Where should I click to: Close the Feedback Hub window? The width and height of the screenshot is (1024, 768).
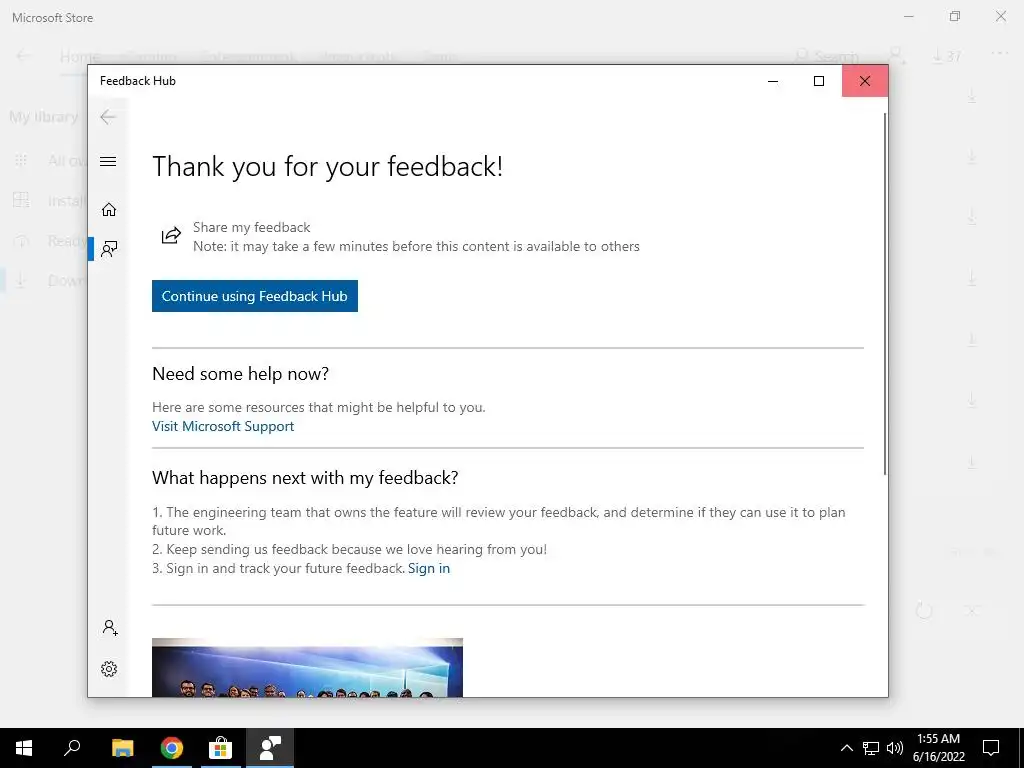pos(865,81)
